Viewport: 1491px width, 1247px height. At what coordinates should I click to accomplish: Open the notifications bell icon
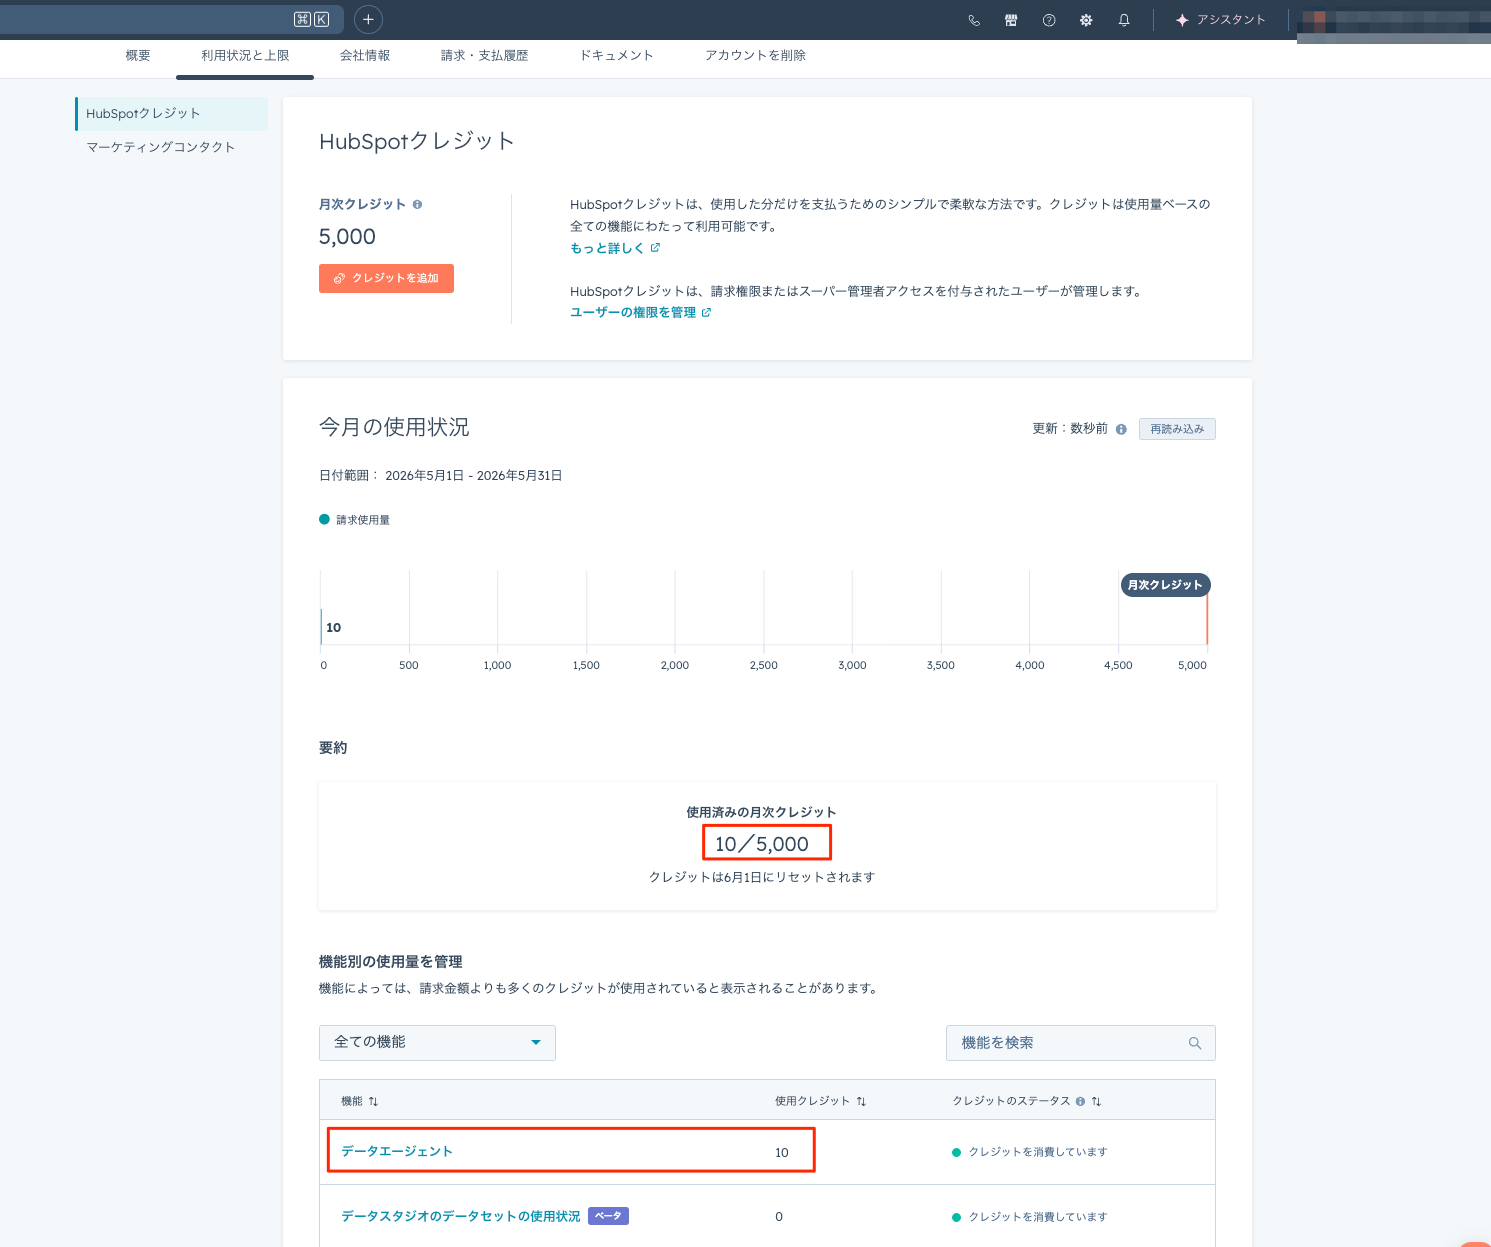click(1124, 20)
